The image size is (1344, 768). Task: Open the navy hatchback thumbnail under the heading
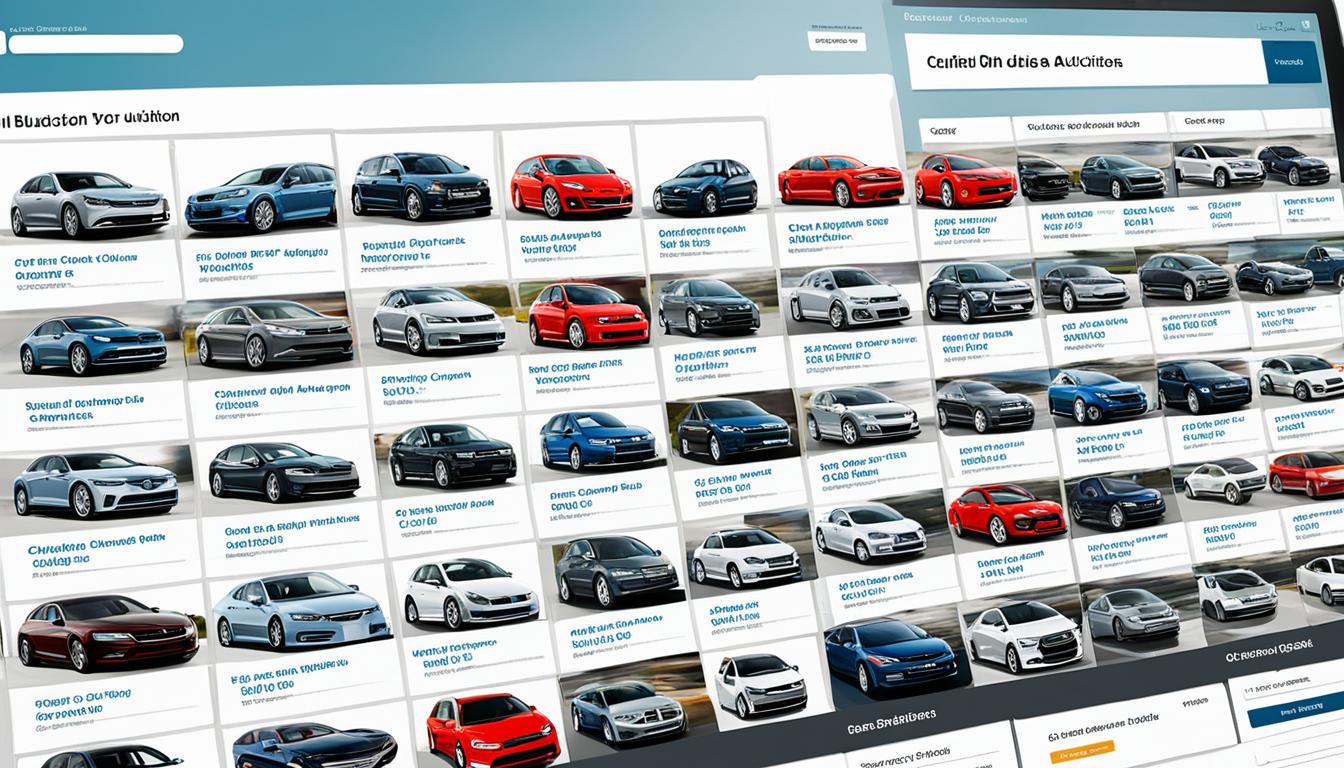[420, 183]
